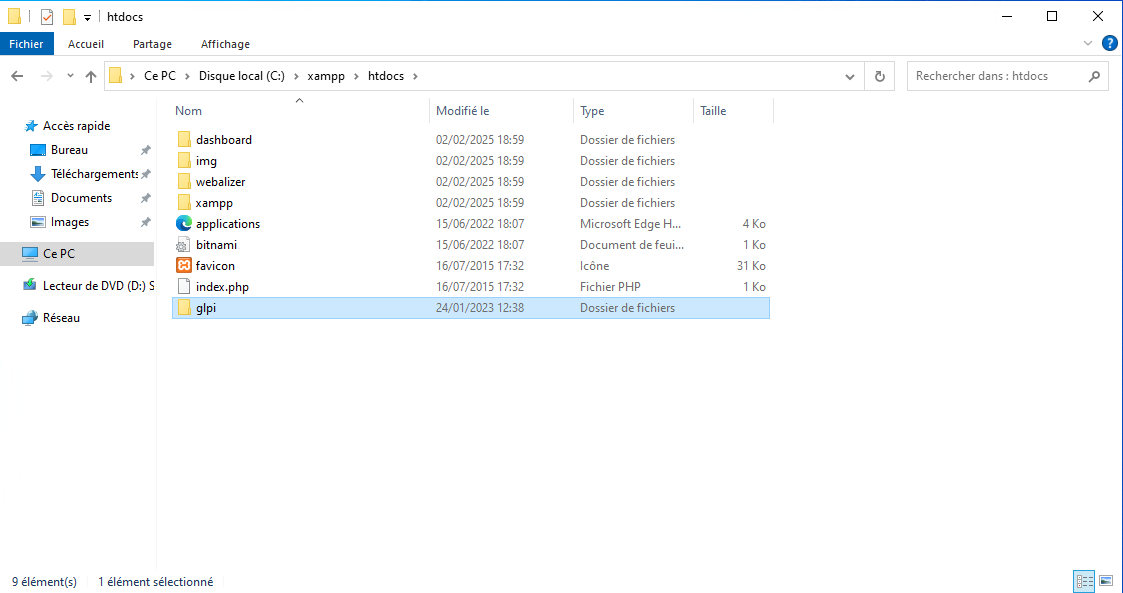
Task: Click the DVD drive icon in sidebar
Action: click(29, 286)
